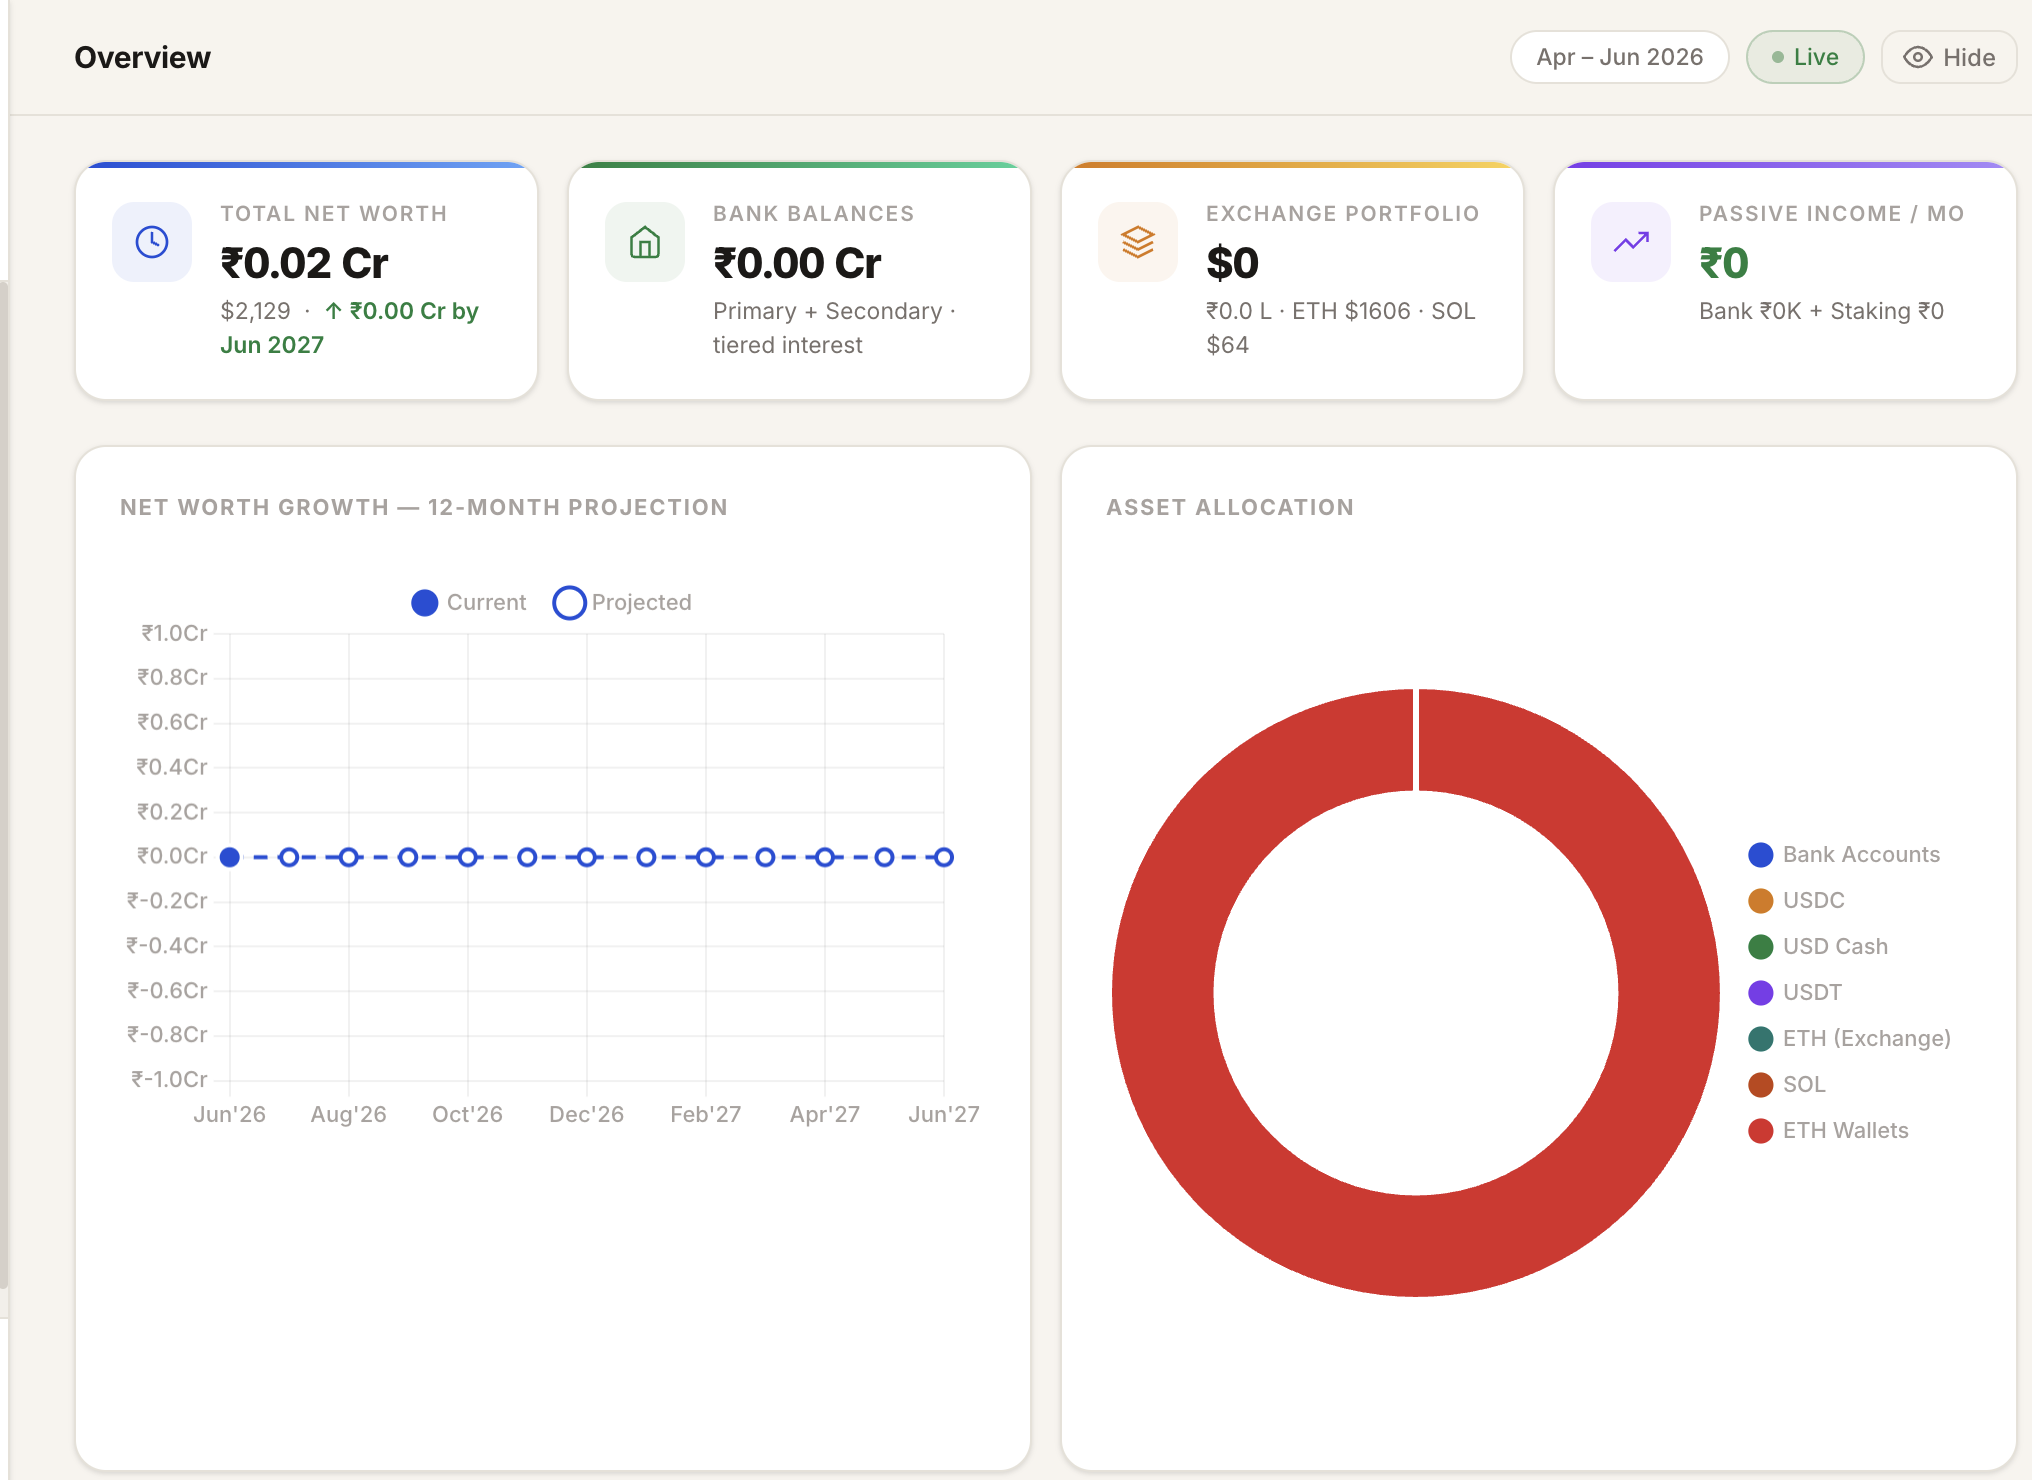Click the ₹1.0Cr y-axis label
The width and height of the screenshot is (2032, 1480).
point(175,633)
